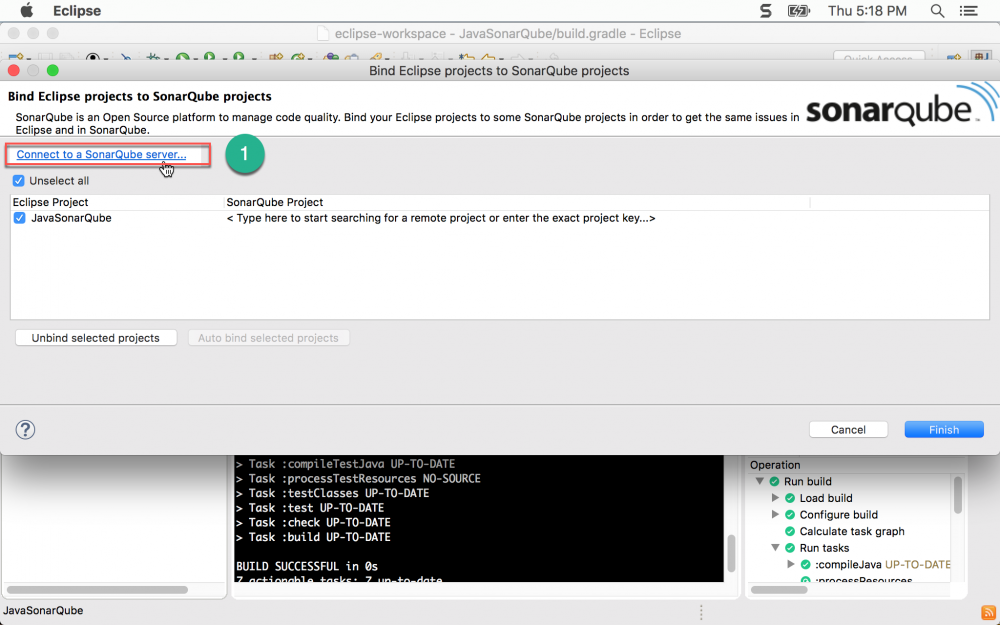Select 'Calculate task graph' tree row
This screenshot has width=1000, height=625.
(852, 531)
